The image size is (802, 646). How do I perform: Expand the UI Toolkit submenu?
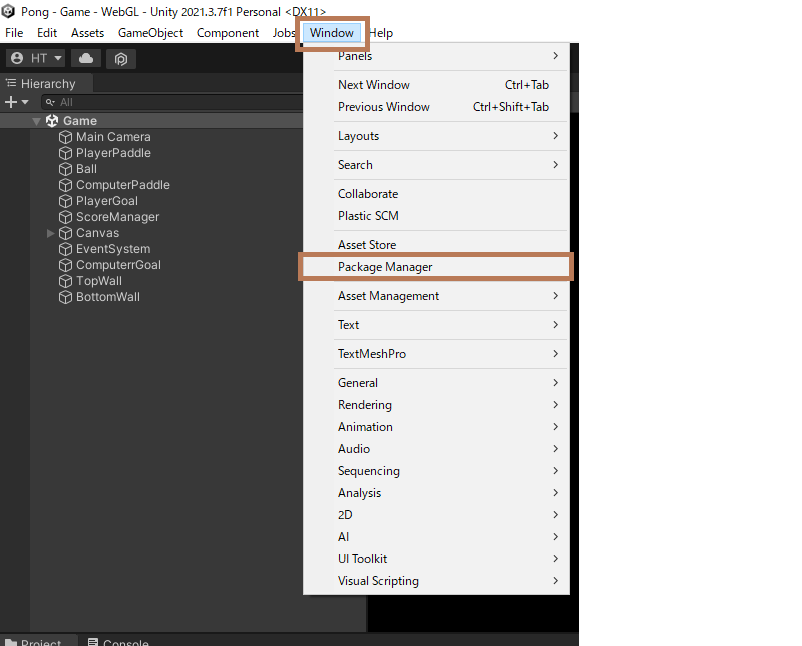point(436,559)
